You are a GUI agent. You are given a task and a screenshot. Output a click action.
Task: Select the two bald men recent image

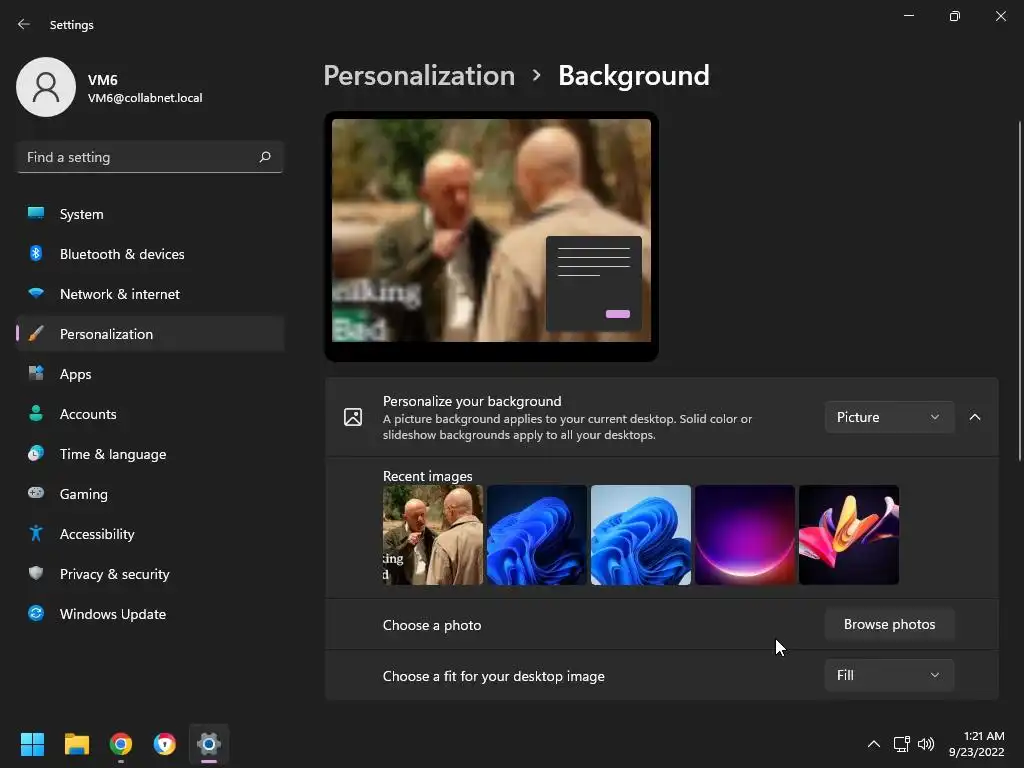[432, 535]
